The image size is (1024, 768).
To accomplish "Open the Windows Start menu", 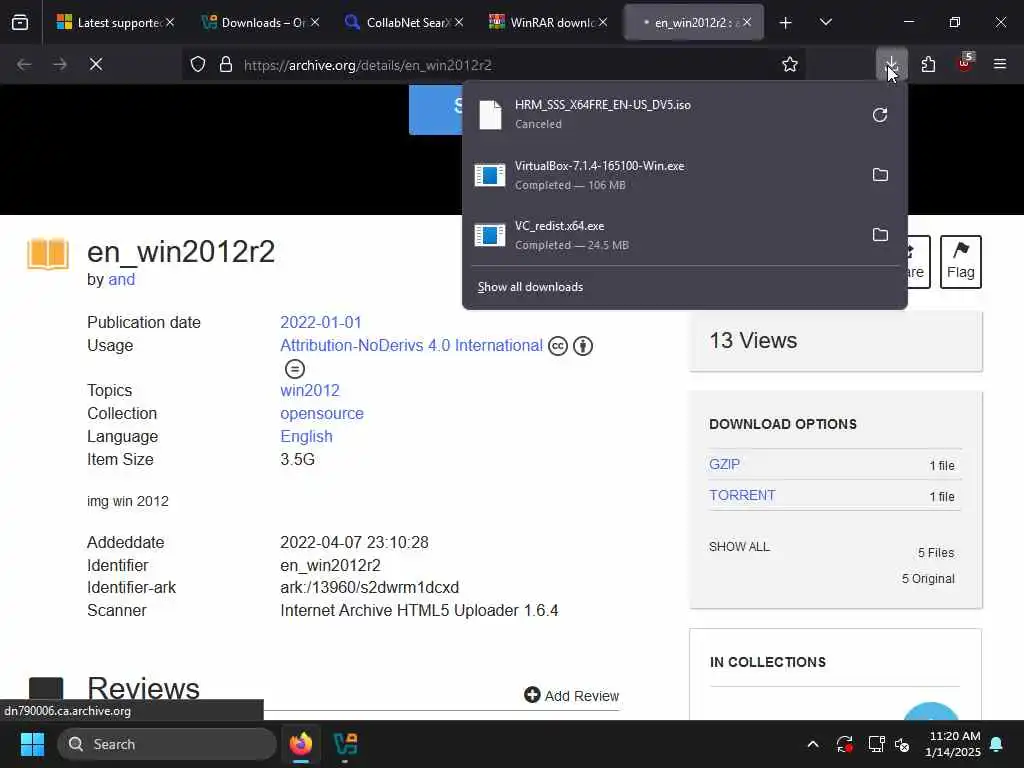I will tap(32, 744).
